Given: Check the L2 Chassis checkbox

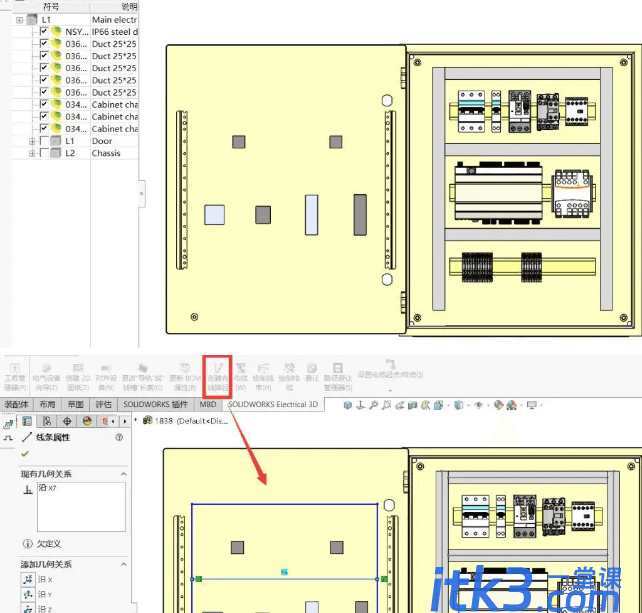Looking at the screenshot, I should [x=44, y=153].
